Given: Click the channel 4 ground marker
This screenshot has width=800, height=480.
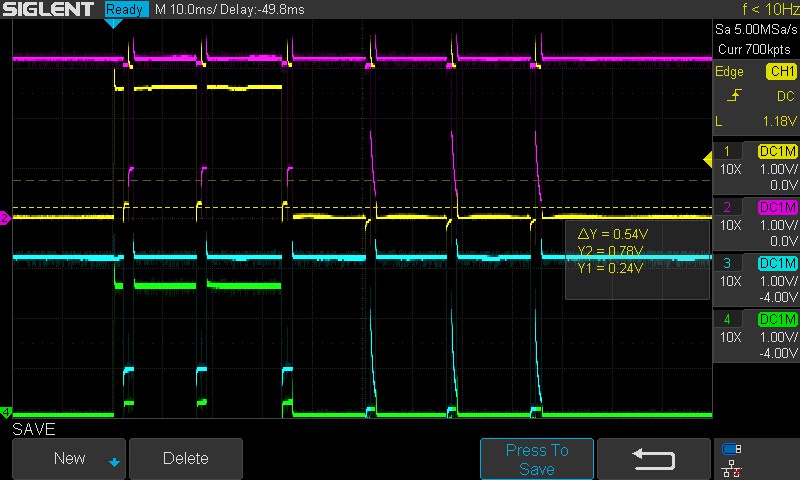Looking at the screenshot, I should [5, 412].
